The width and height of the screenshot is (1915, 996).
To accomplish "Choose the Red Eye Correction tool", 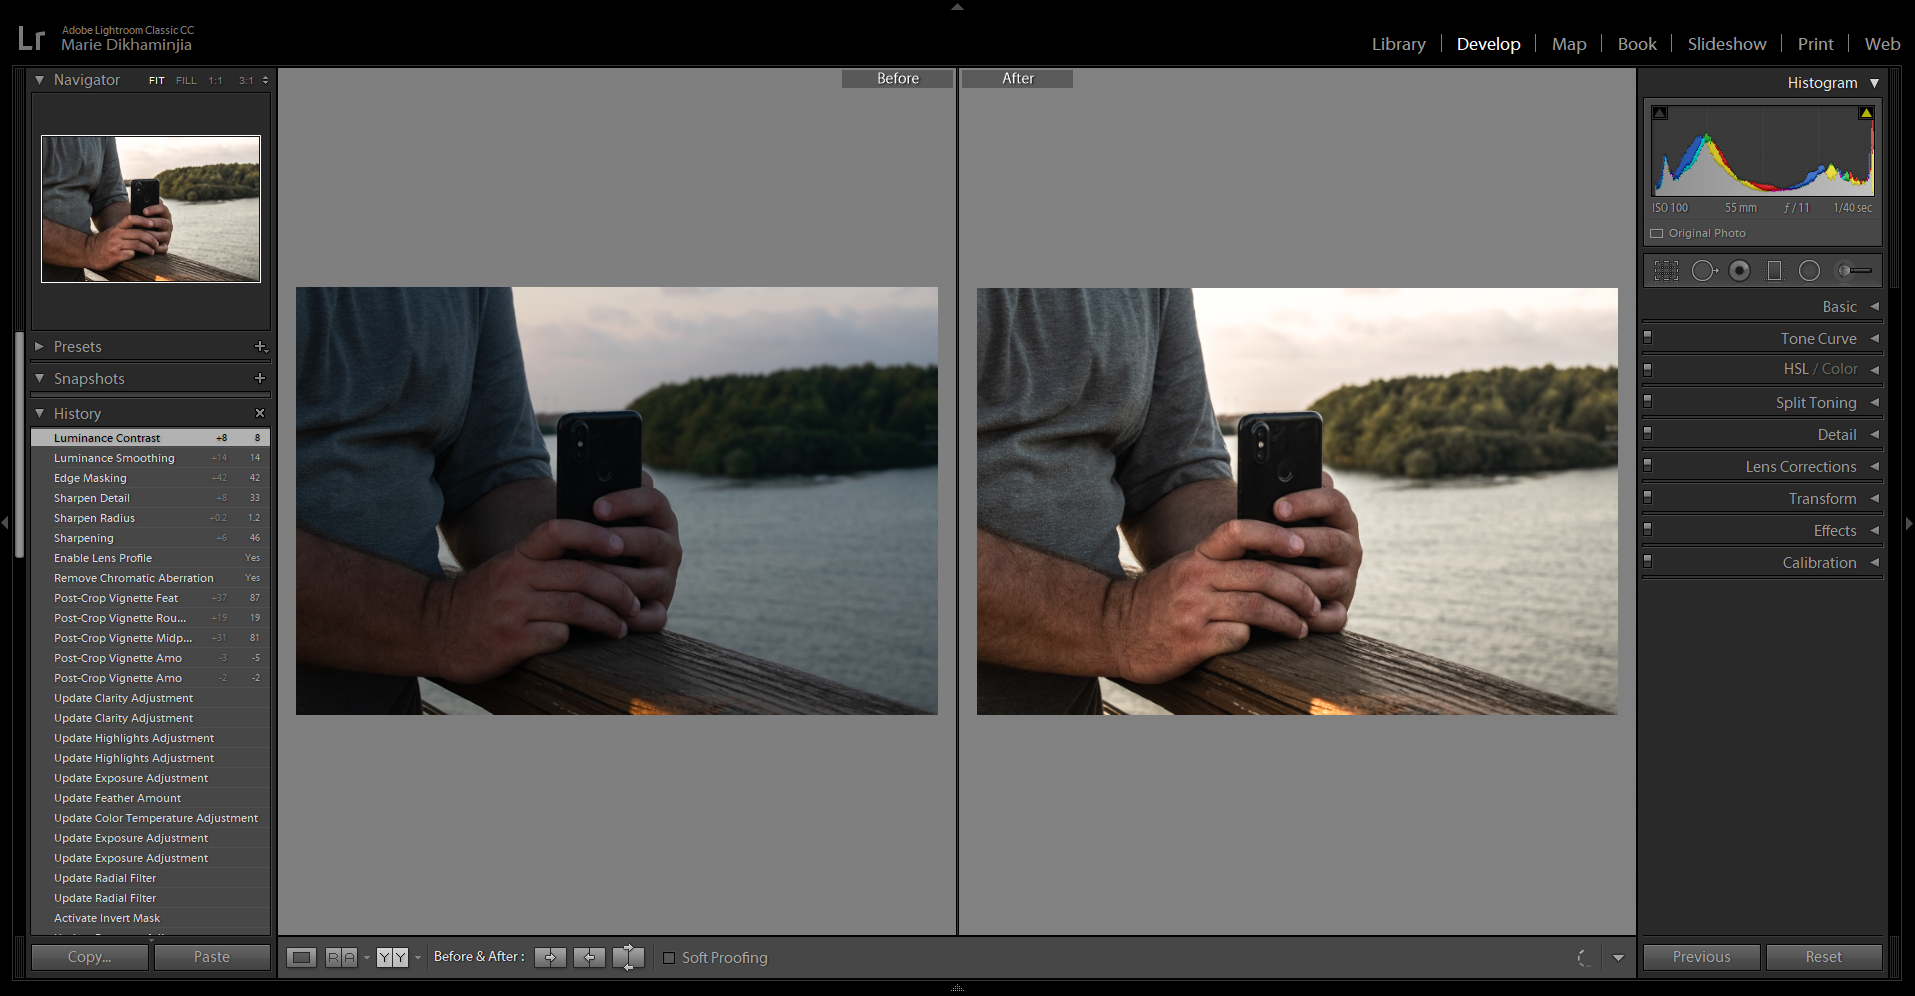I will tap(1740, 271).
